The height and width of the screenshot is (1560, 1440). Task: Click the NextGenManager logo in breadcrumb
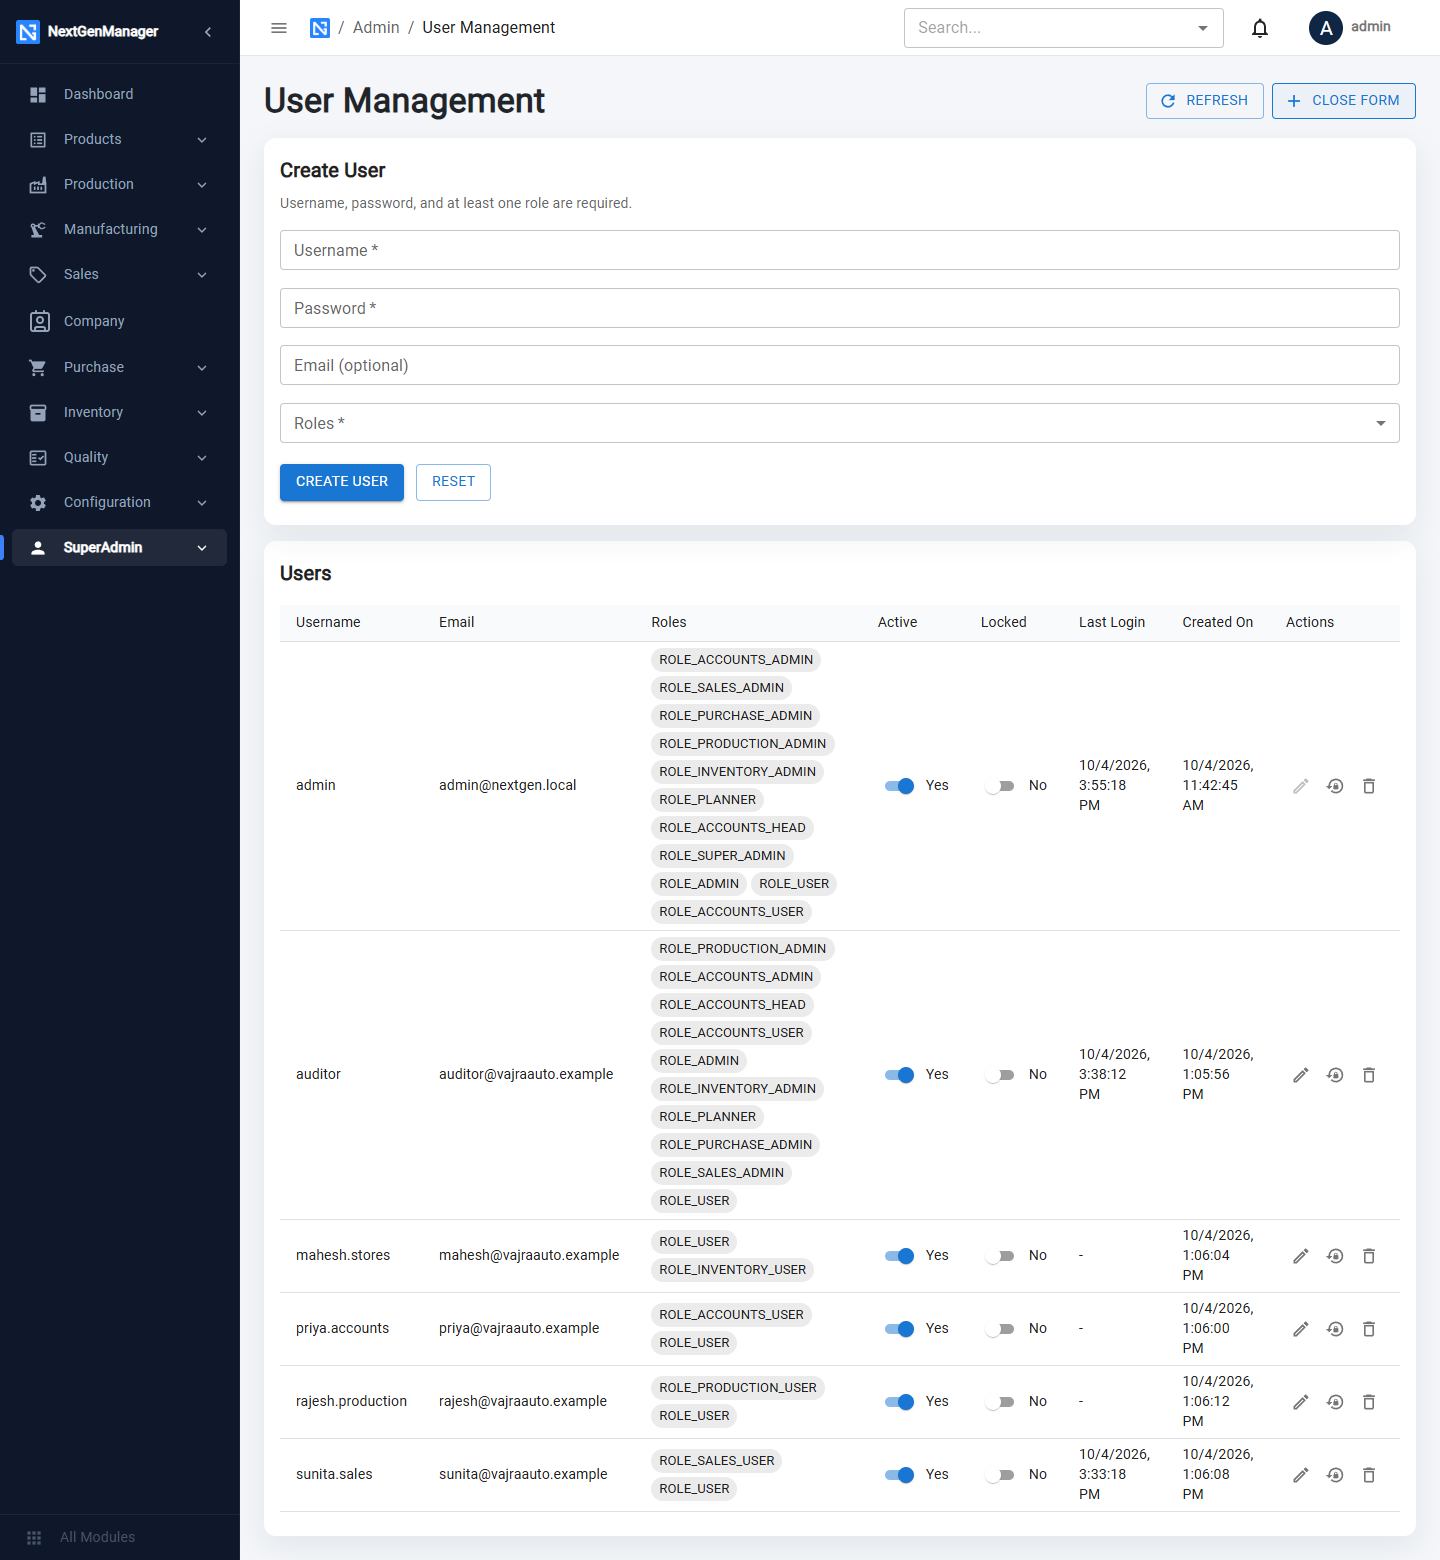(320, 28)
